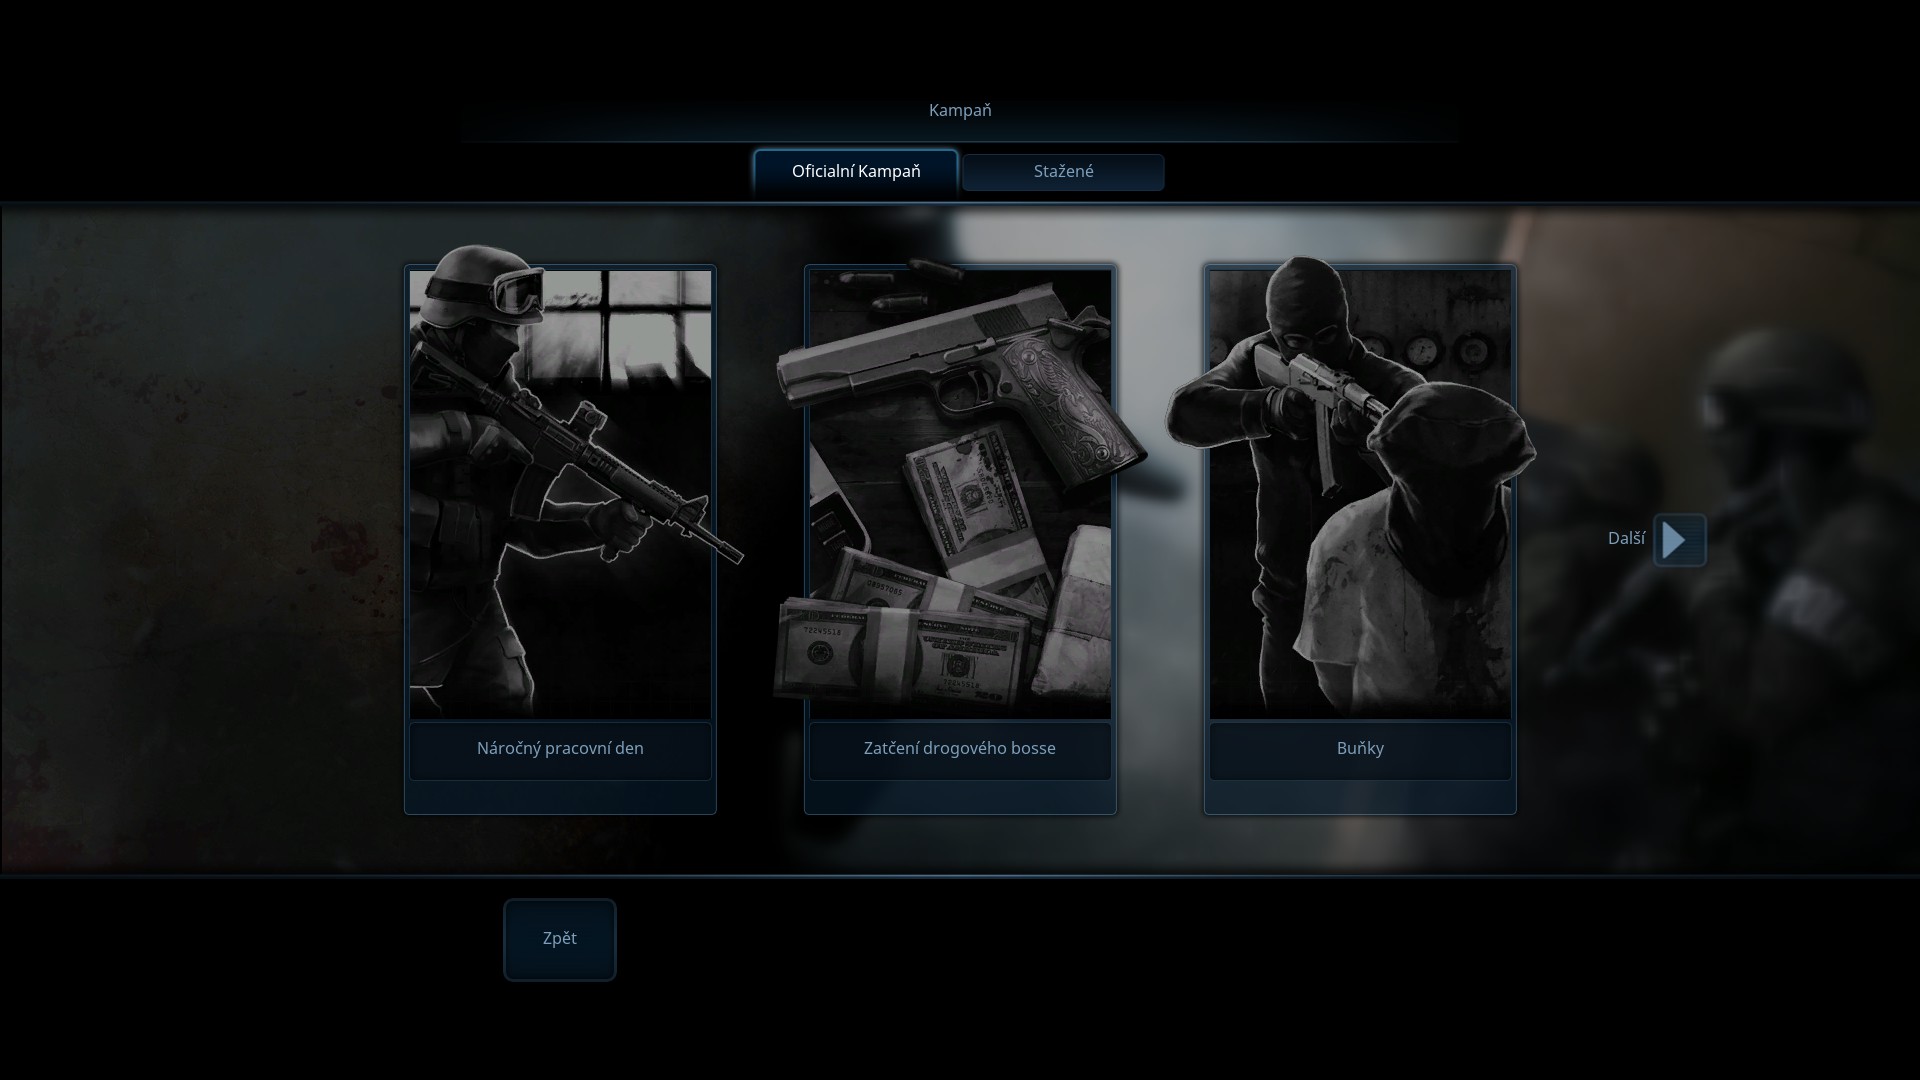
Task: Click the progress strip under Náročný pracovní den
Action: [560, 797]
